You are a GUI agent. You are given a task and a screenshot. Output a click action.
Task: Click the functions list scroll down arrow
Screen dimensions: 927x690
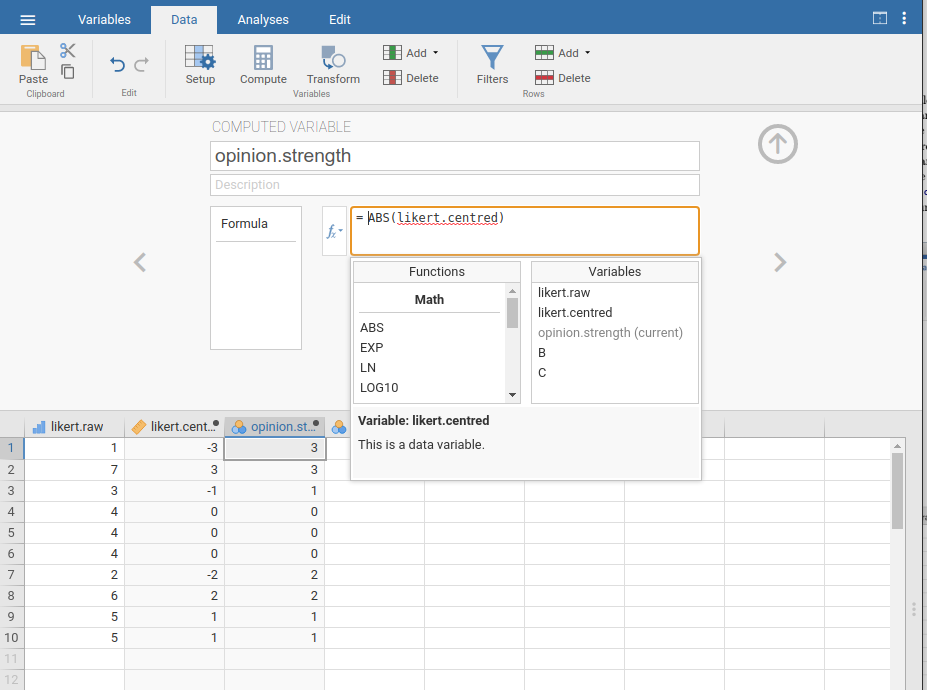512,395
